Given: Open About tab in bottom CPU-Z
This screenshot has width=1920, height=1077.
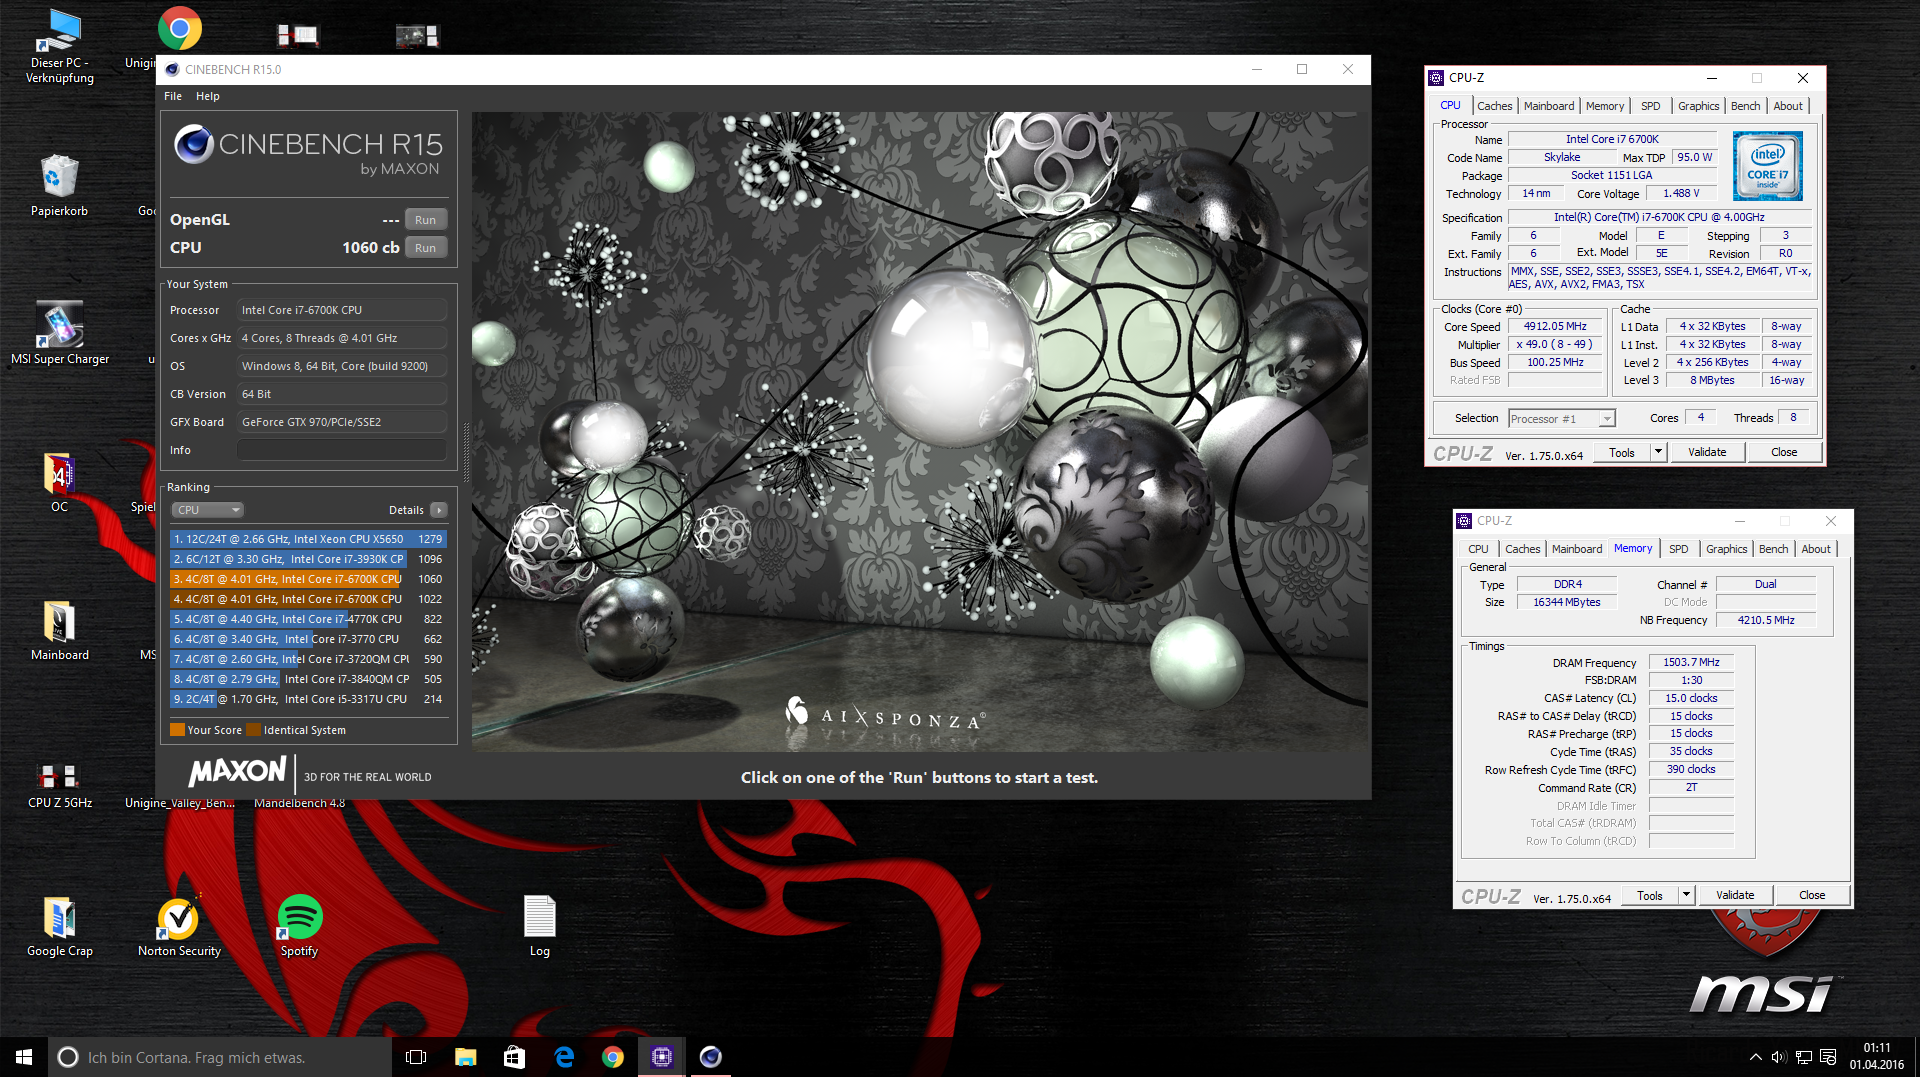Looking at the screenshot, I should [x=1816, y=549].
